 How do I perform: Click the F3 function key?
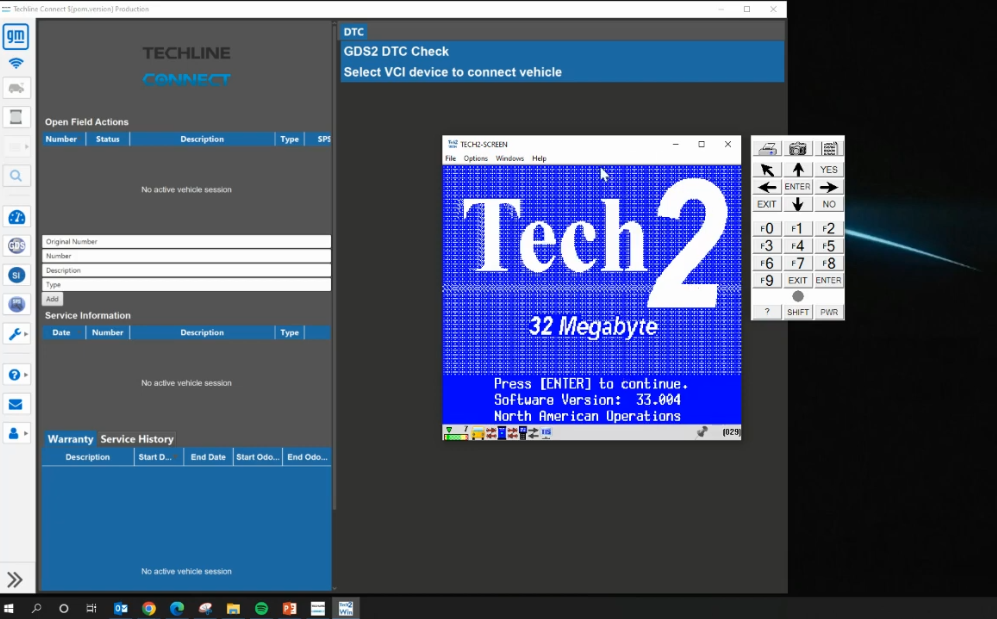click(767, 246)
